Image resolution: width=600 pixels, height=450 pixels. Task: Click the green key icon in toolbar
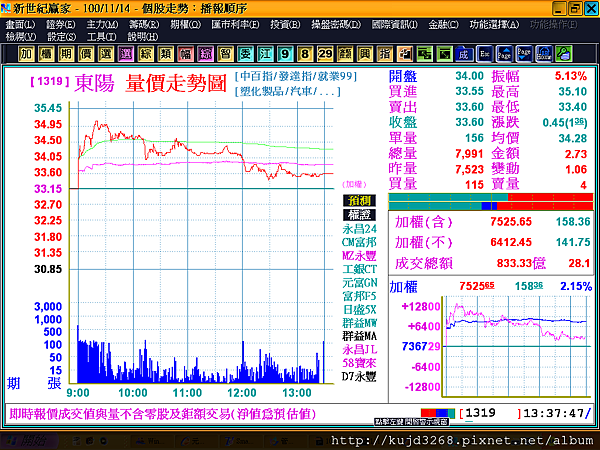(x=563, y=54)
